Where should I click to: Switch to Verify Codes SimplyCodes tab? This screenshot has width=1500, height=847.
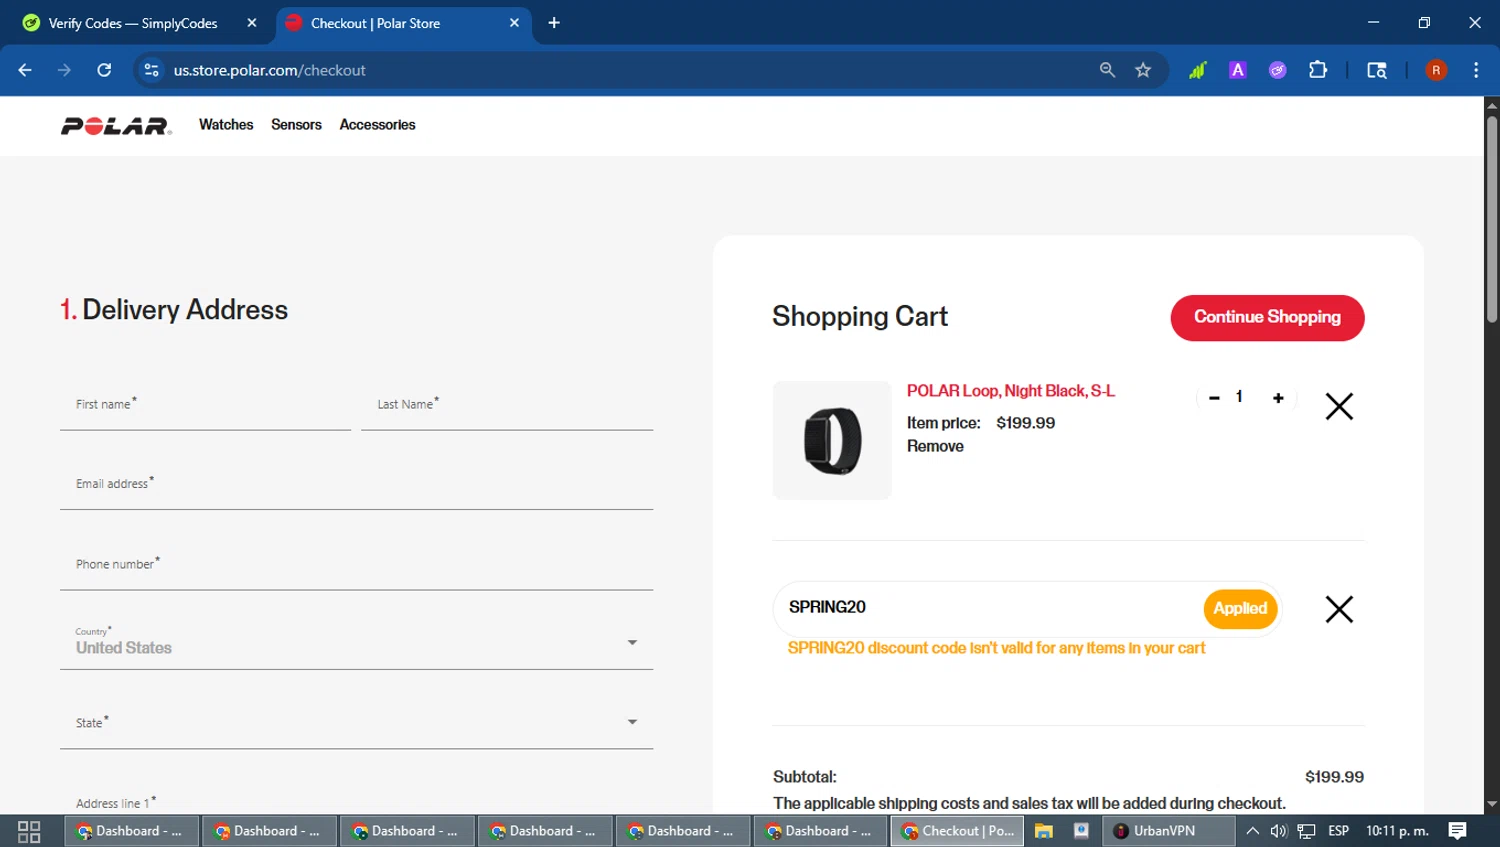[x=132, y=23]
